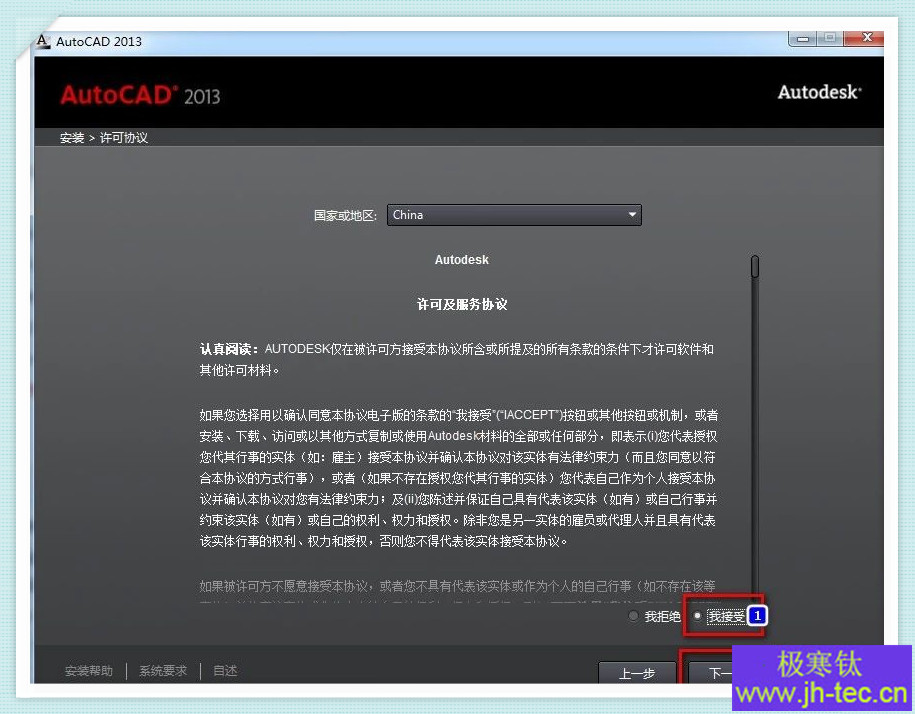Image resolution: width=915 pixels, height=714 pixels.
Task: Click the 许可及服务协议 agreement heading
Action: (462, 304)
